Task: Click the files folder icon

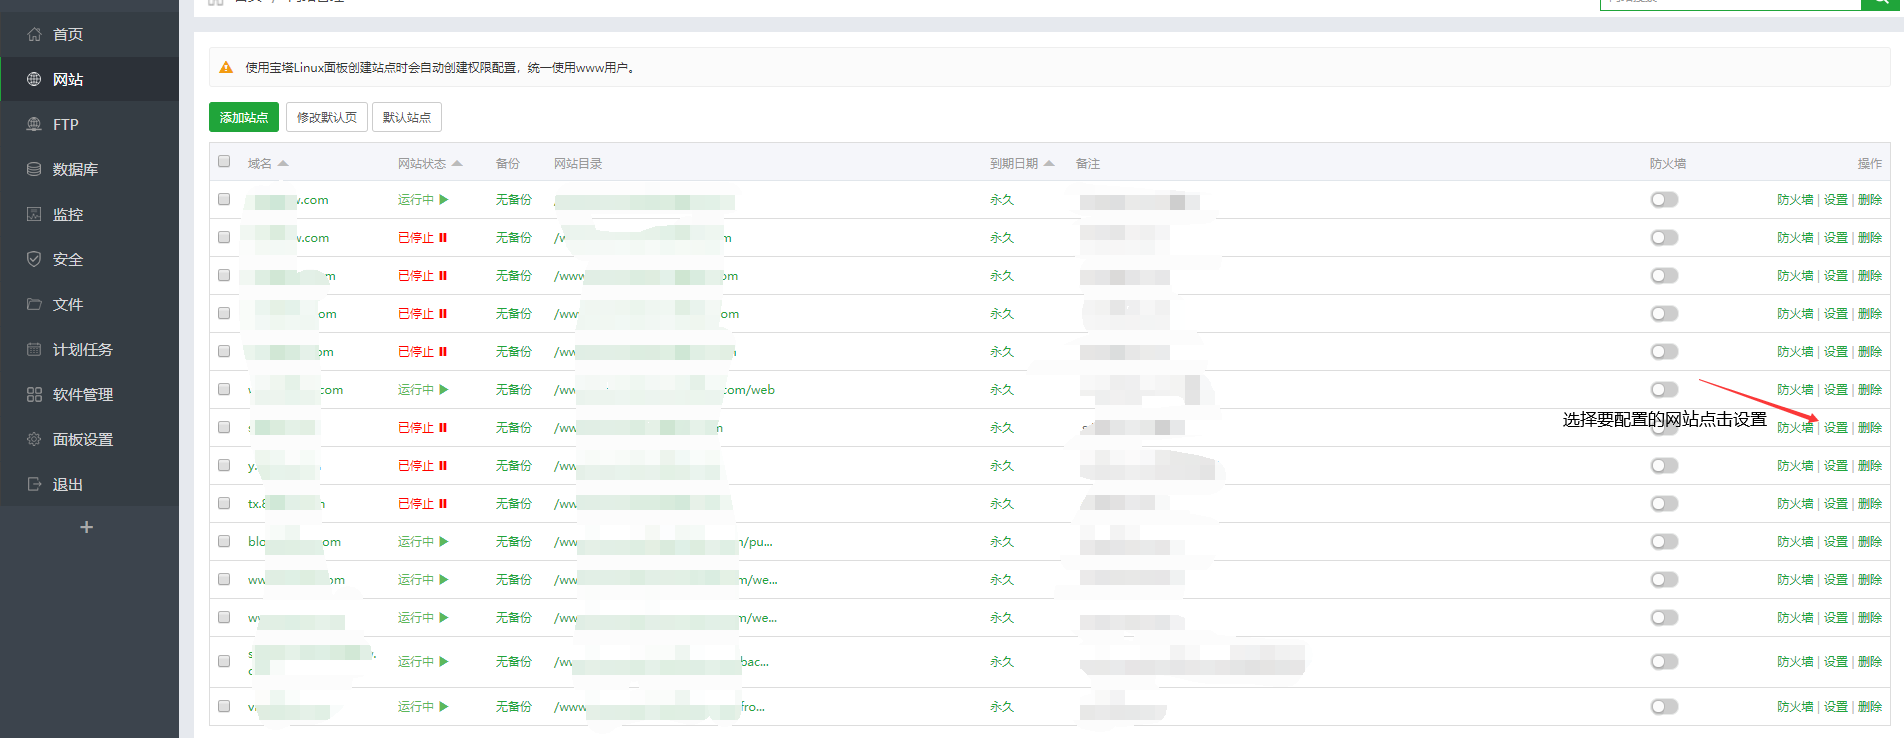Action: pos(34,304)
